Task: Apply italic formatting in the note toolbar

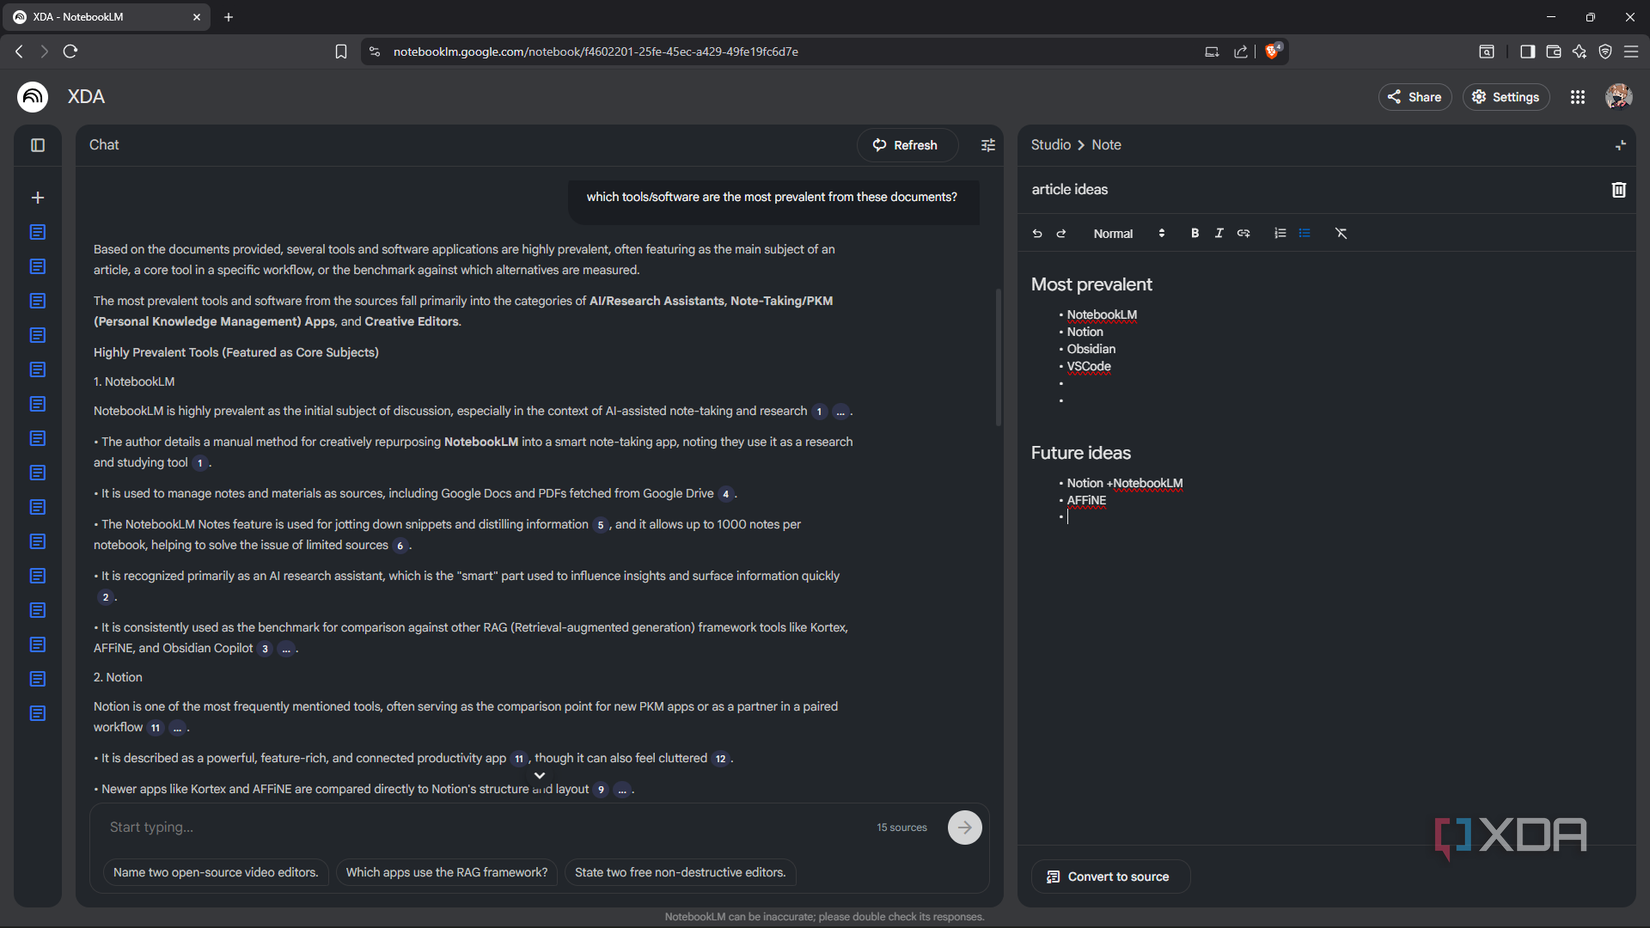Action: click(1219, 233)
